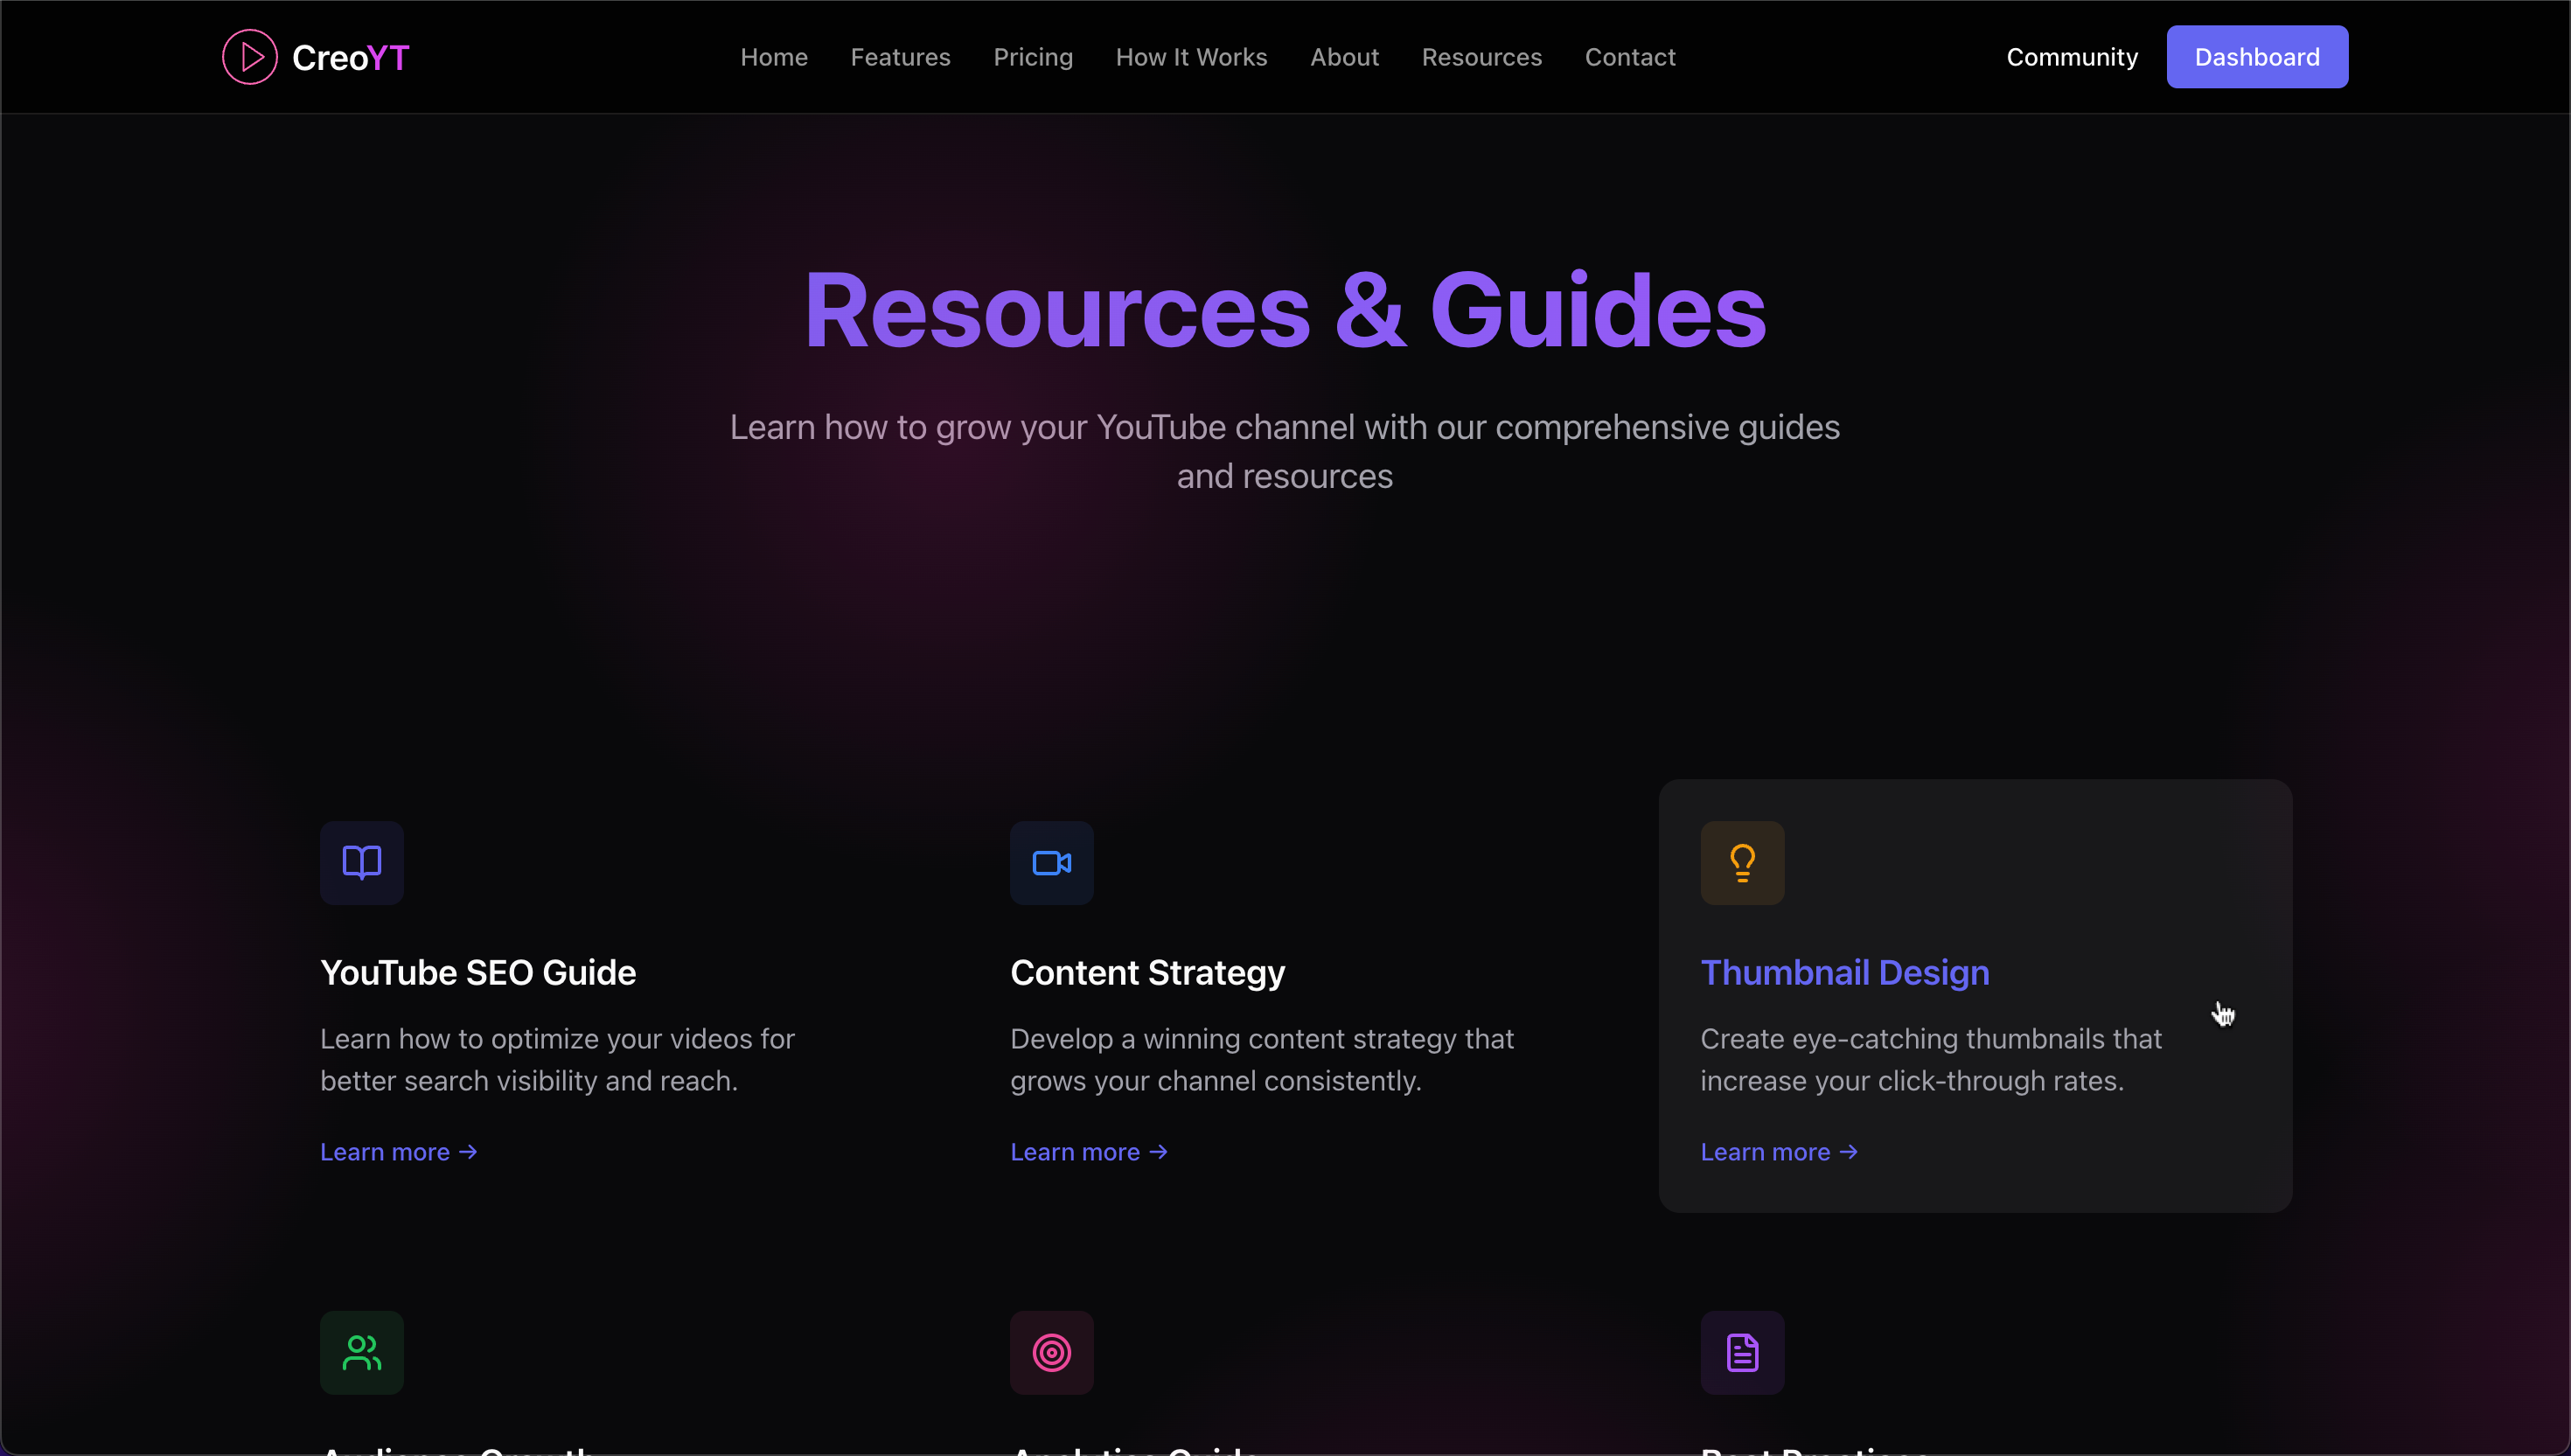Viewport: 2571px width, 1456px height.
Task: Click the green users icon
Action: pyautogui.click(x=362, y=1353)
